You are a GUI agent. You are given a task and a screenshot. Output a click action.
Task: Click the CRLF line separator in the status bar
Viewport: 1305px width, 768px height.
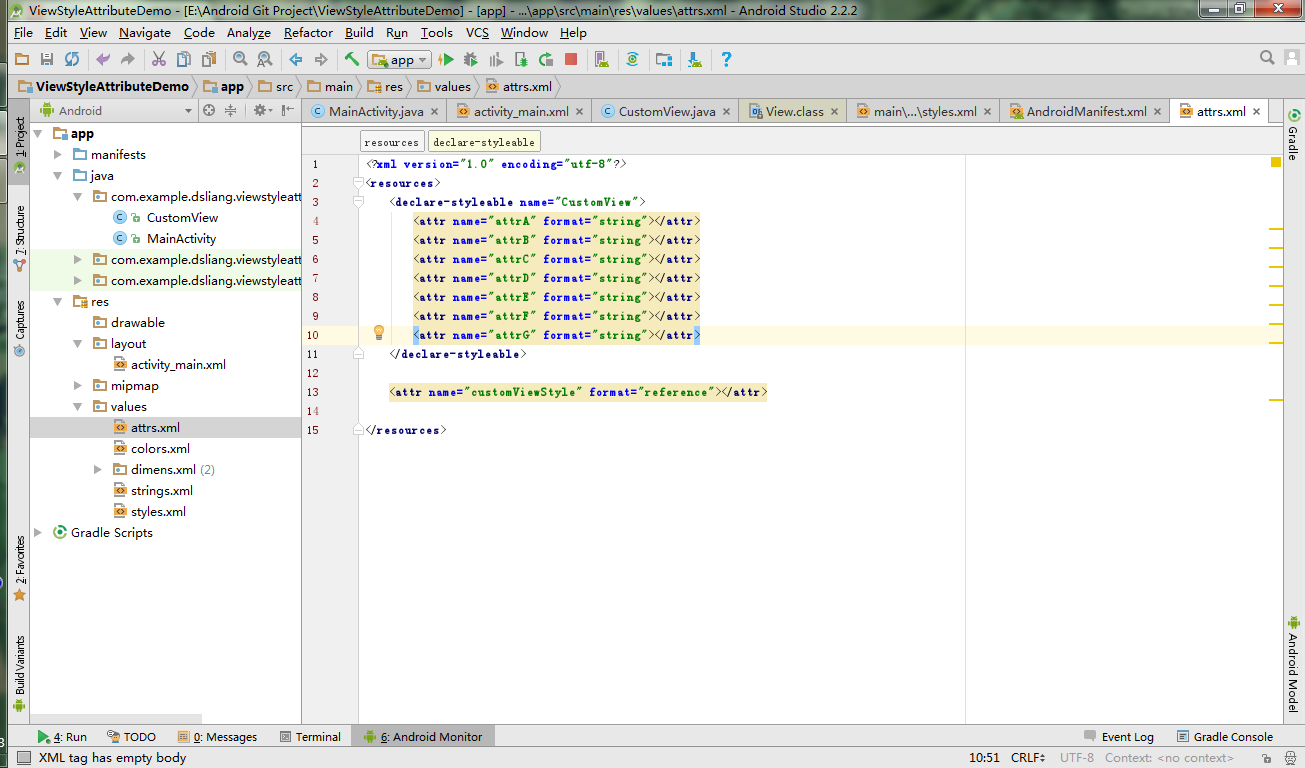(x=1028, y=758)
